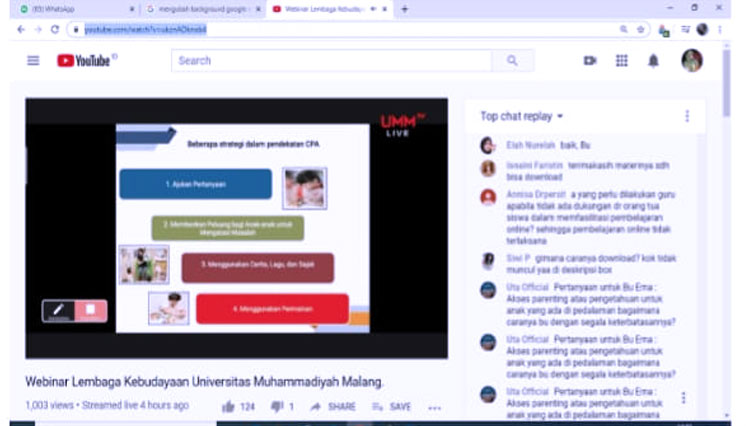Open the create video camera icon
Viewport: 750px width, 426px height.
pyautogui.click(x=590, y=61)
